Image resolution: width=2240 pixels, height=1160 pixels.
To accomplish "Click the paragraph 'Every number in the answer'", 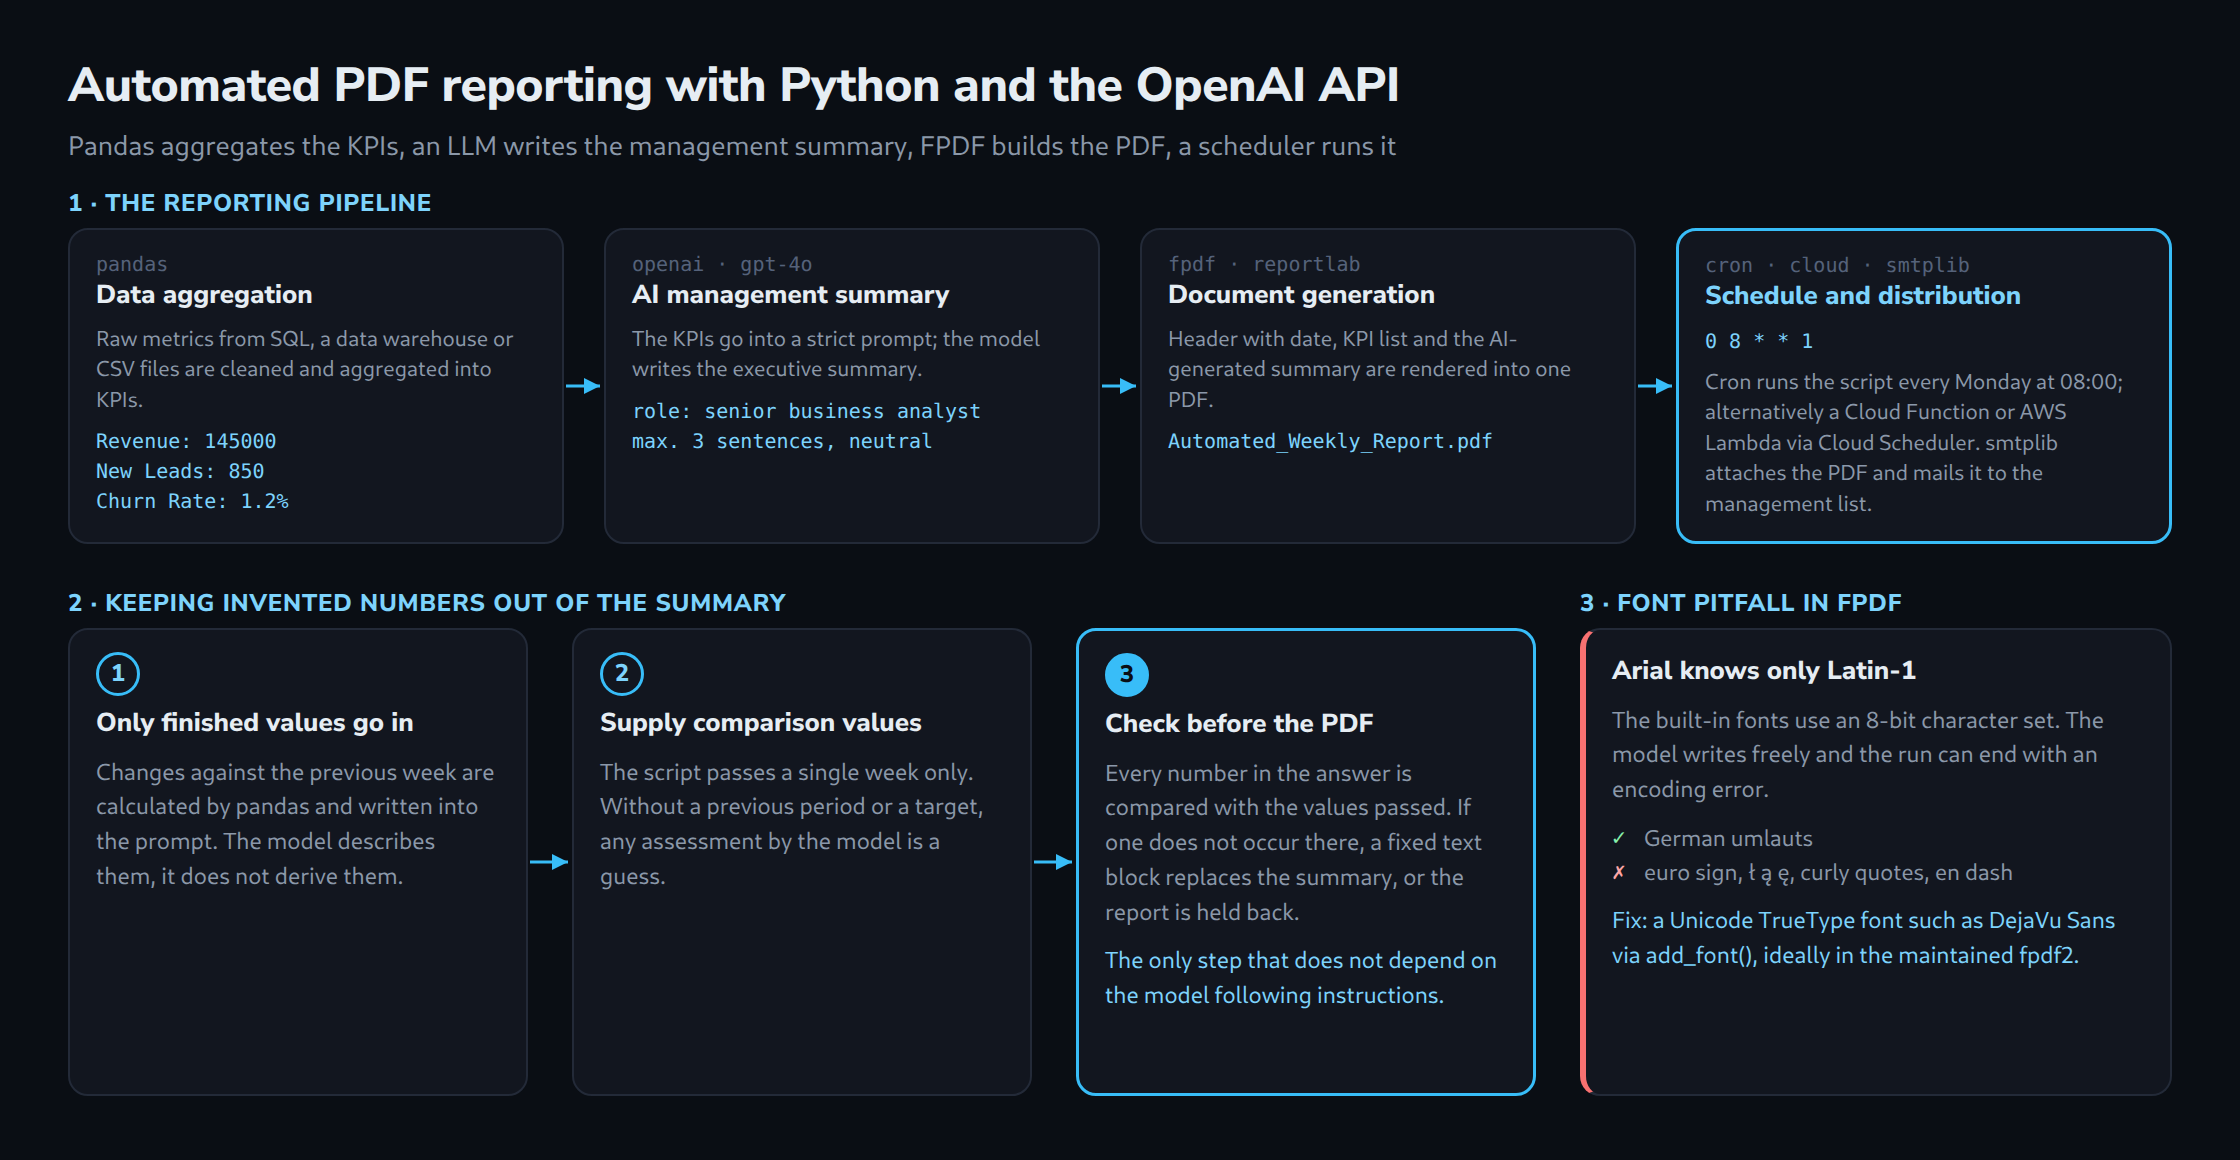I will pyautogui.click(x=1293, y=842).
